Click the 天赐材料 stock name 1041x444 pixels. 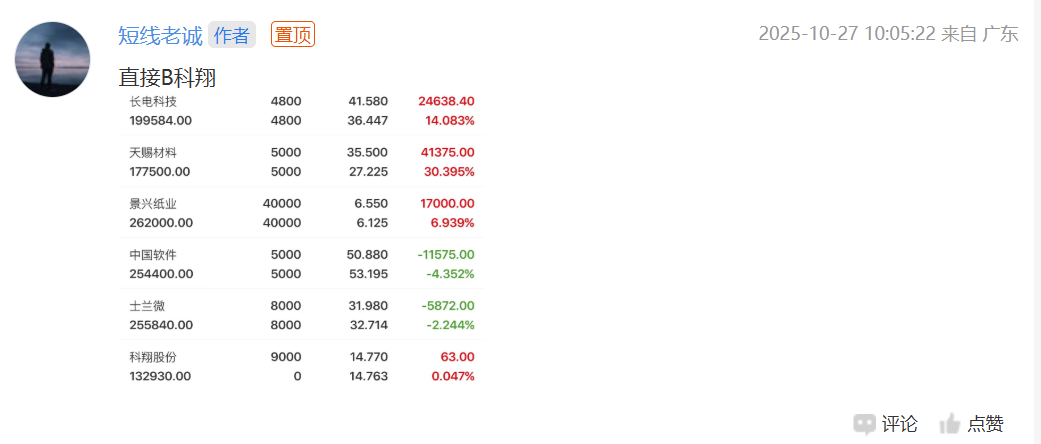pyautogui.click(x=153, y=152)
